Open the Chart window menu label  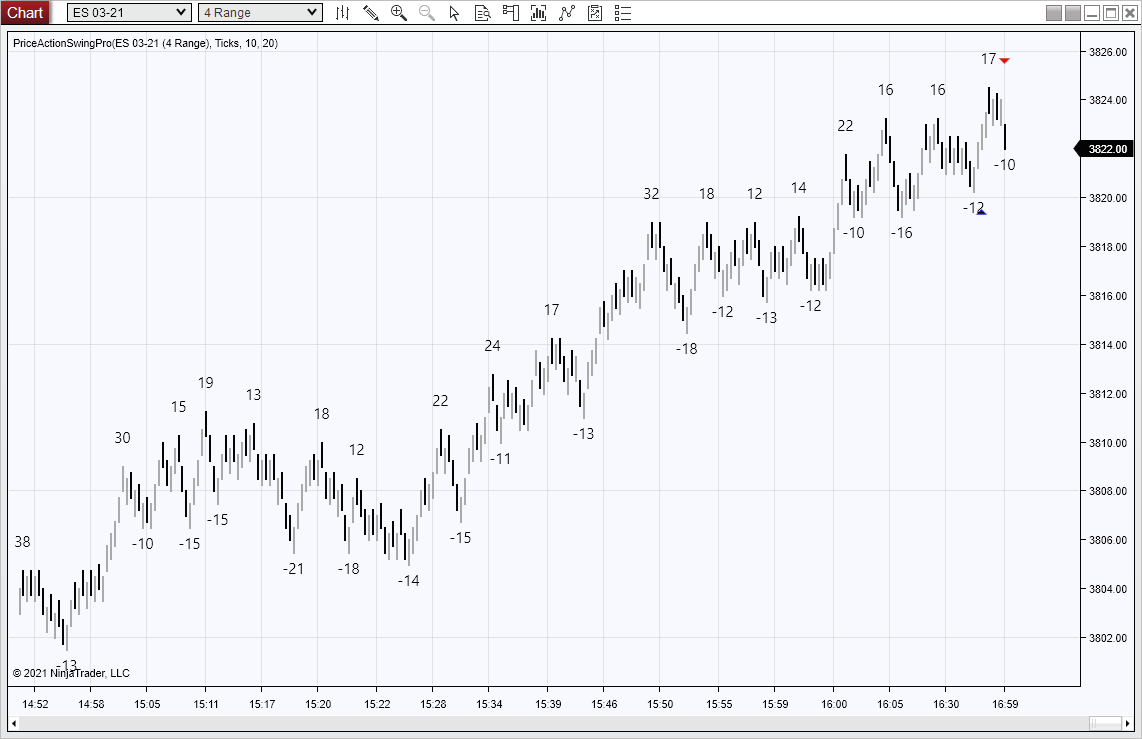[25, 12]
